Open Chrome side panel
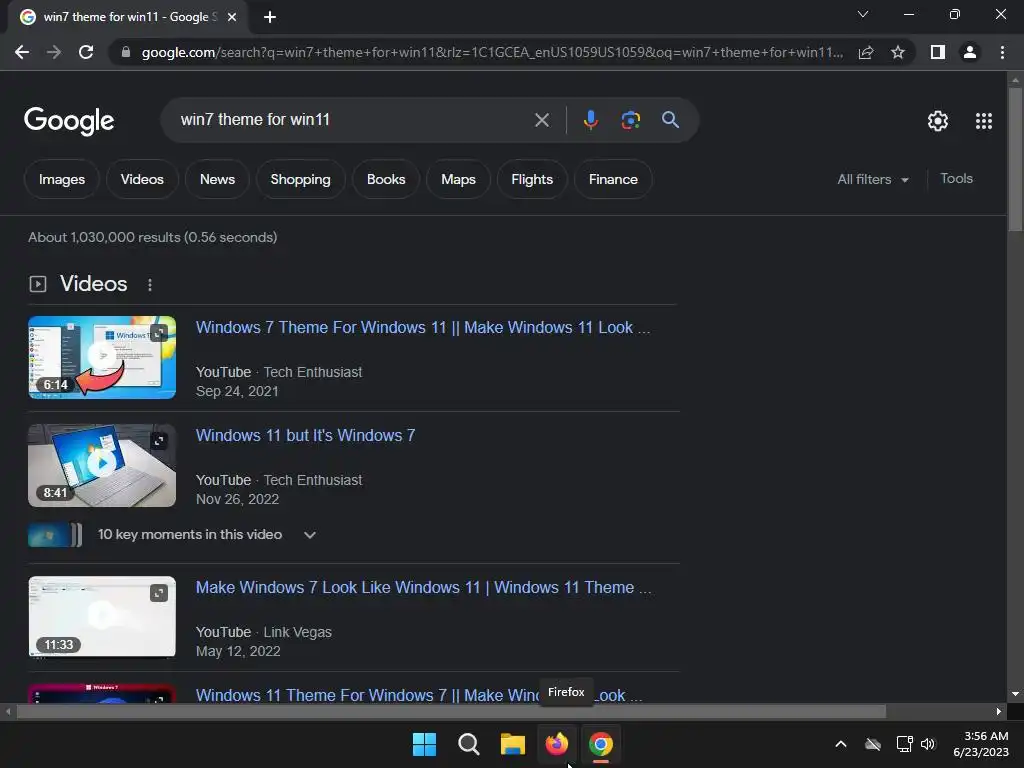This screenshot has width=1024, height=768. 938,52
